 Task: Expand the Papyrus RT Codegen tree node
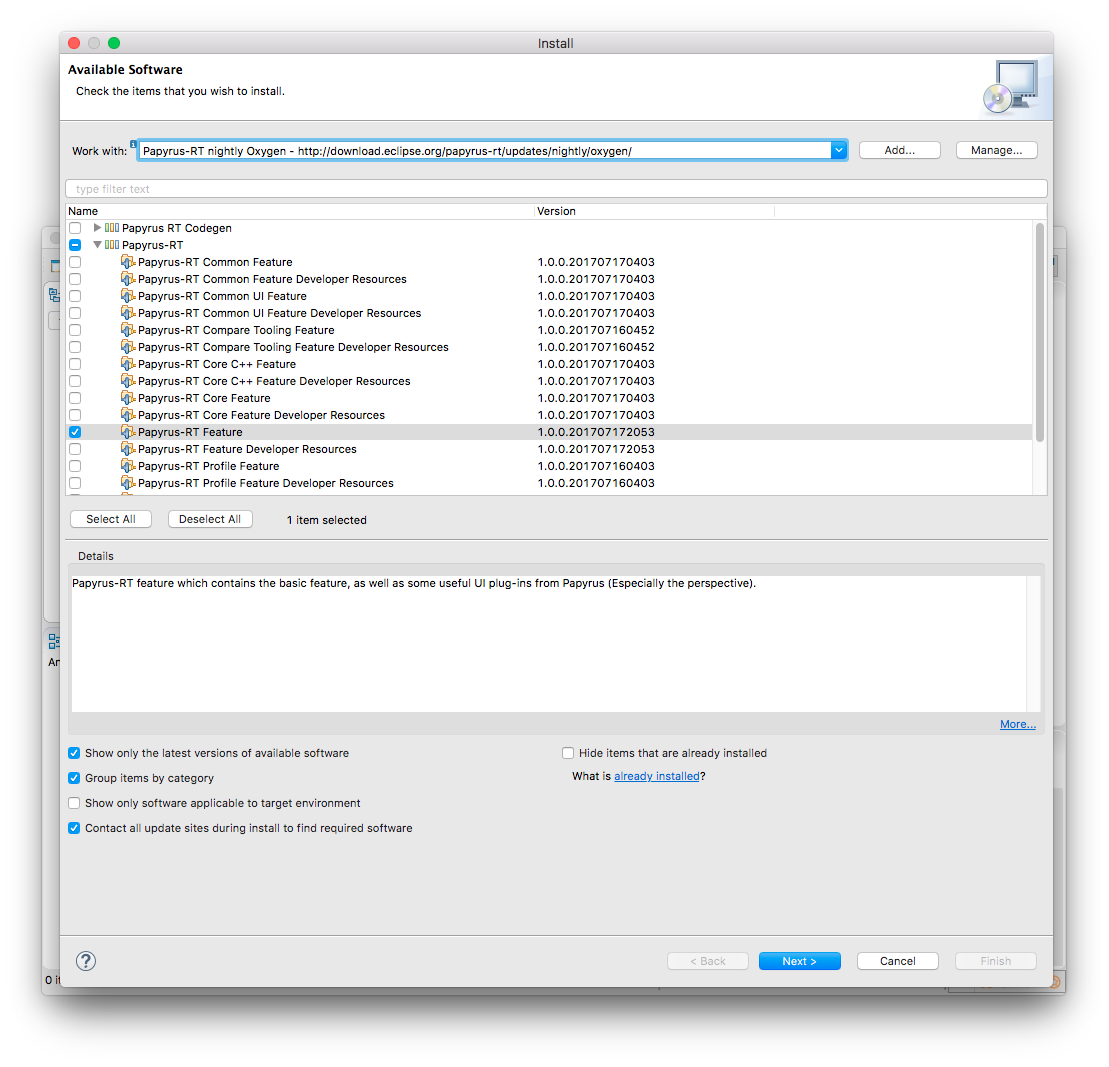pos(96,227)
